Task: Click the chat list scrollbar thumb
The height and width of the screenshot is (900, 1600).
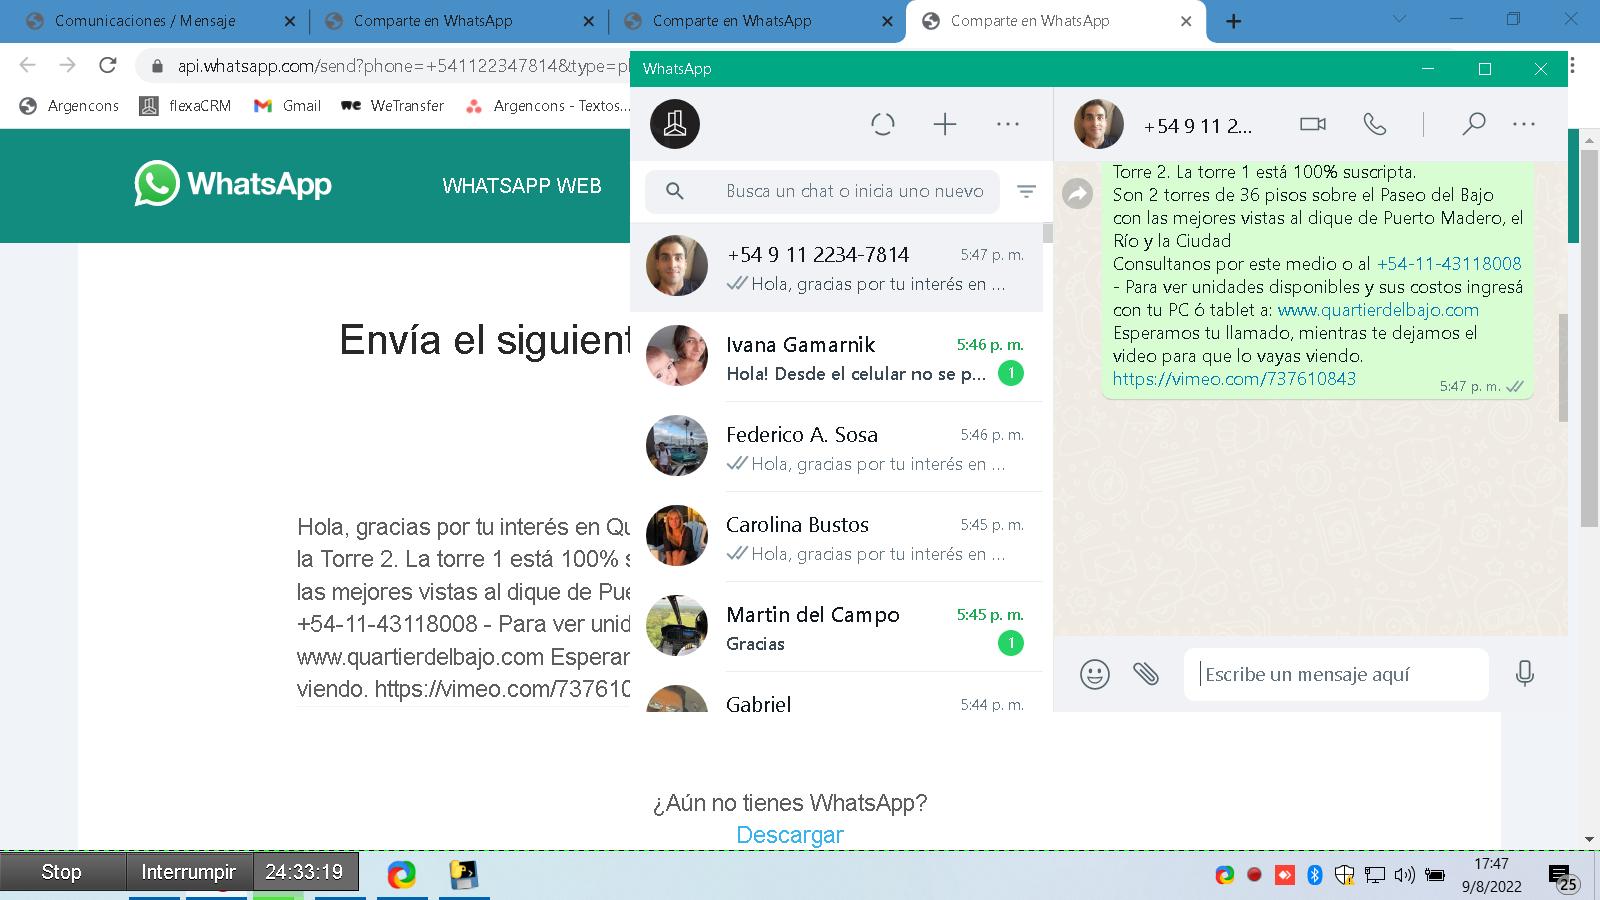Action: pos(1047,233)
